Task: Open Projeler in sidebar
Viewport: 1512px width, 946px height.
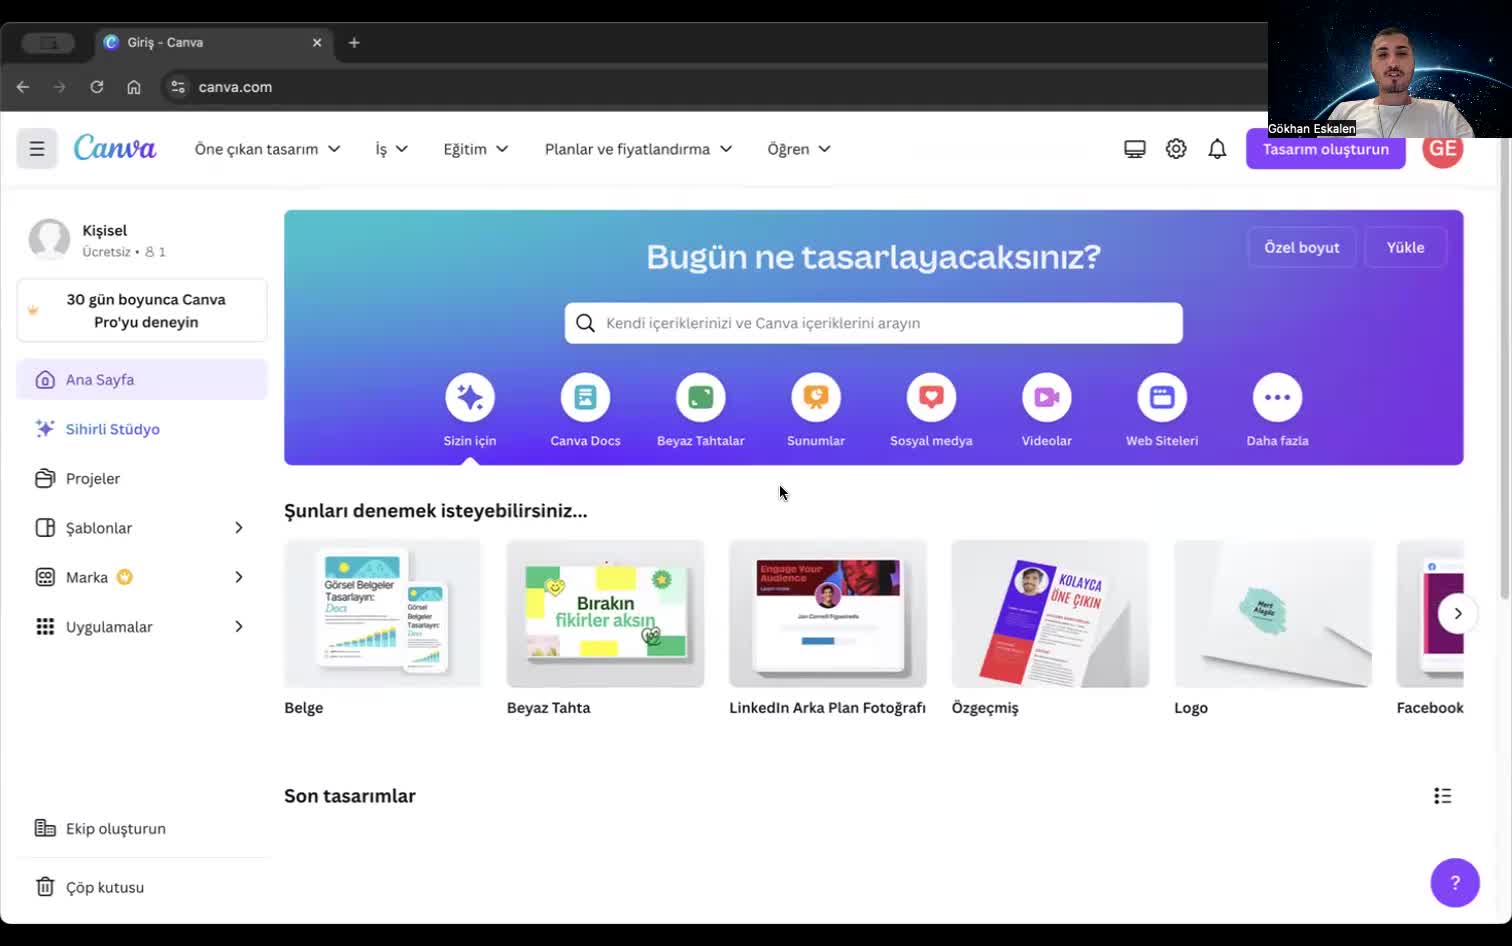Action: pyautogui.click(x=142, y=479)
